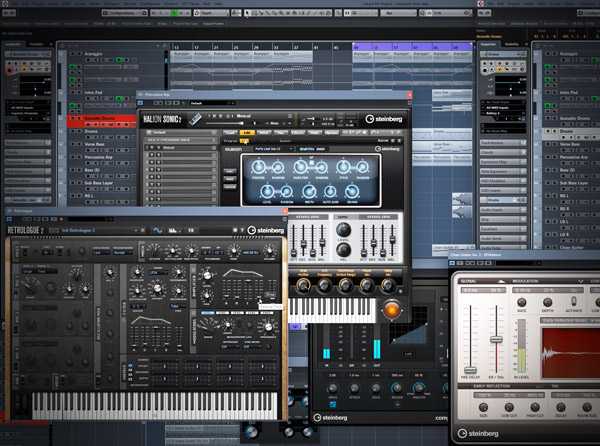600x446 pixels.
Task: Open the first page tab left of highlighted HALion tab
Action: pos(230,132)
